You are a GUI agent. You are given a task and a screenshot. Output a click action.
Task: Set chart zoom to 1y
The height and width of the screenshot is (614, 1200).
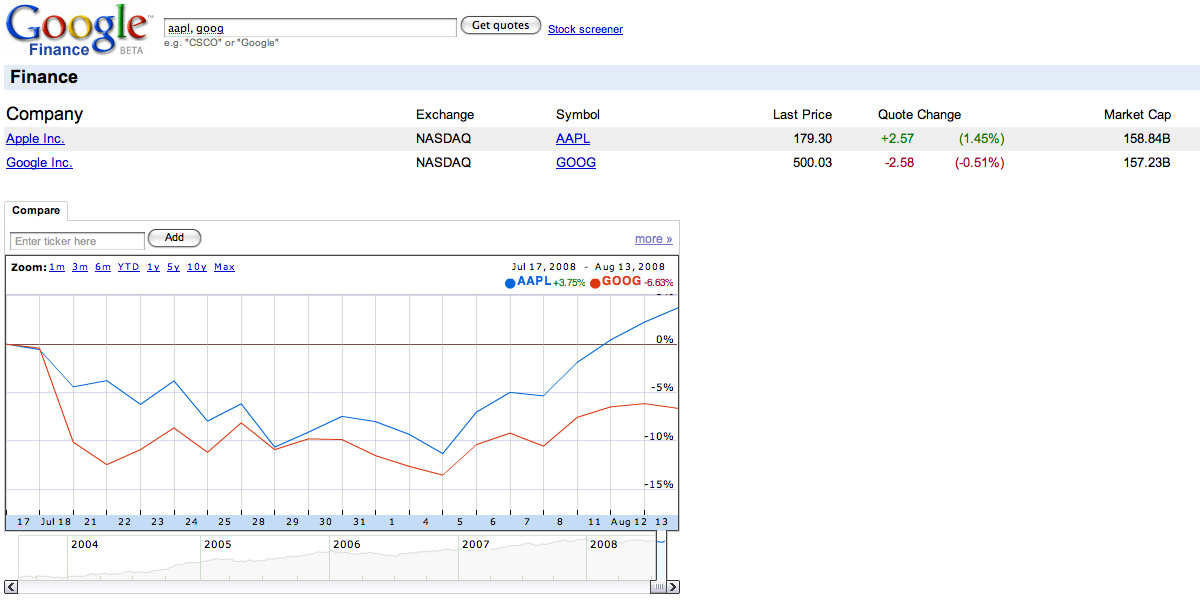(x=153, y=267)
